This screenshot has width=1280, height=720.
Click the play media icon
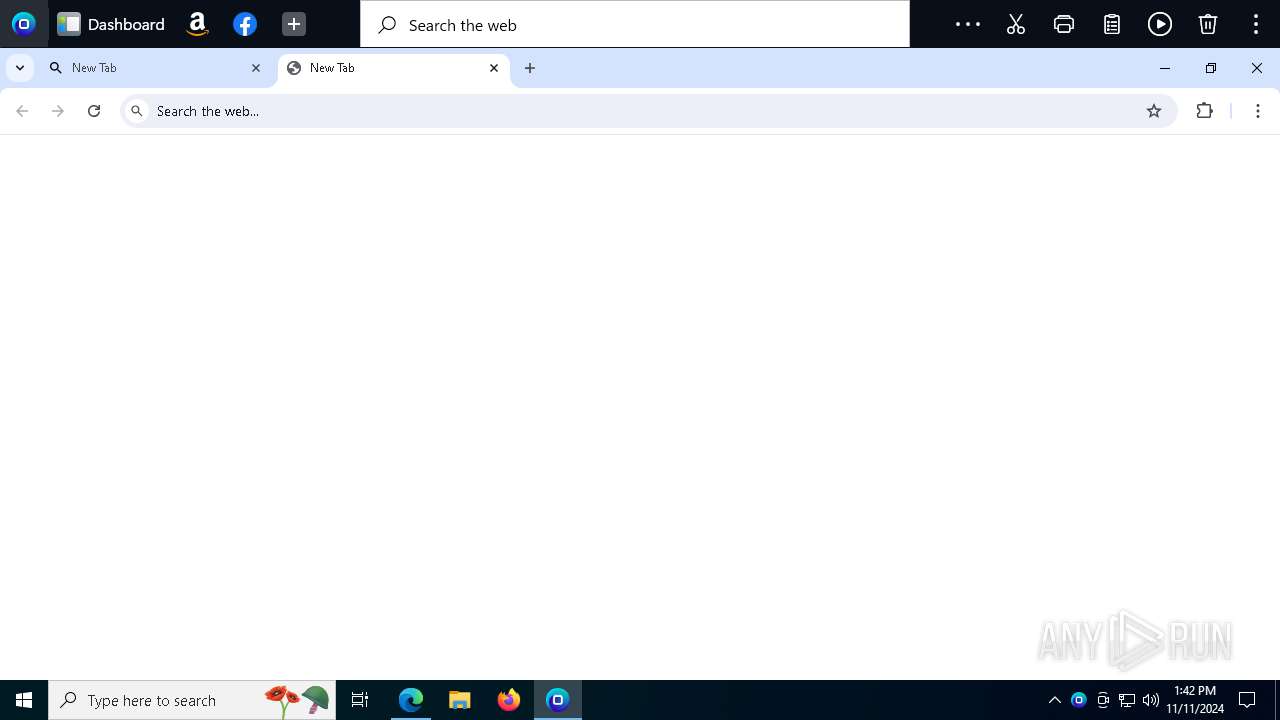[x=1160, y=24]
